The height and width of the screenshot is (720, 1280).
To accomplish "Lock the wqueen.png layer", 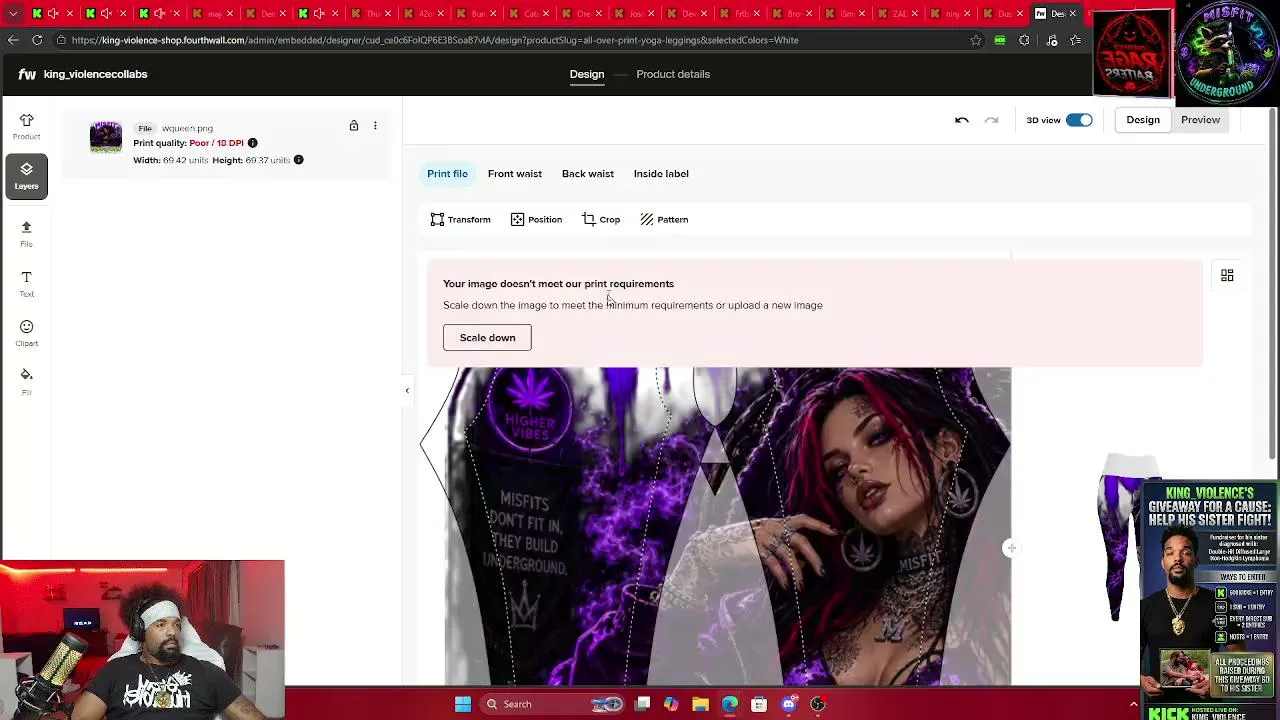I will (353, 126).
